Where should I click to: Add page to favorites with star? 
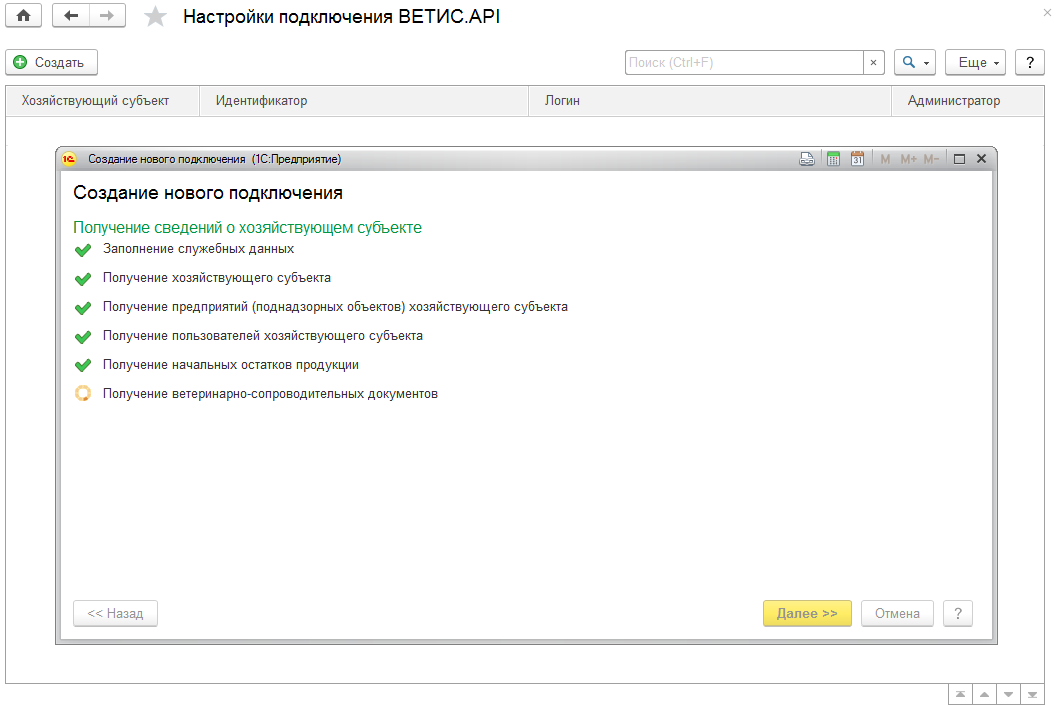coord(155,16)
